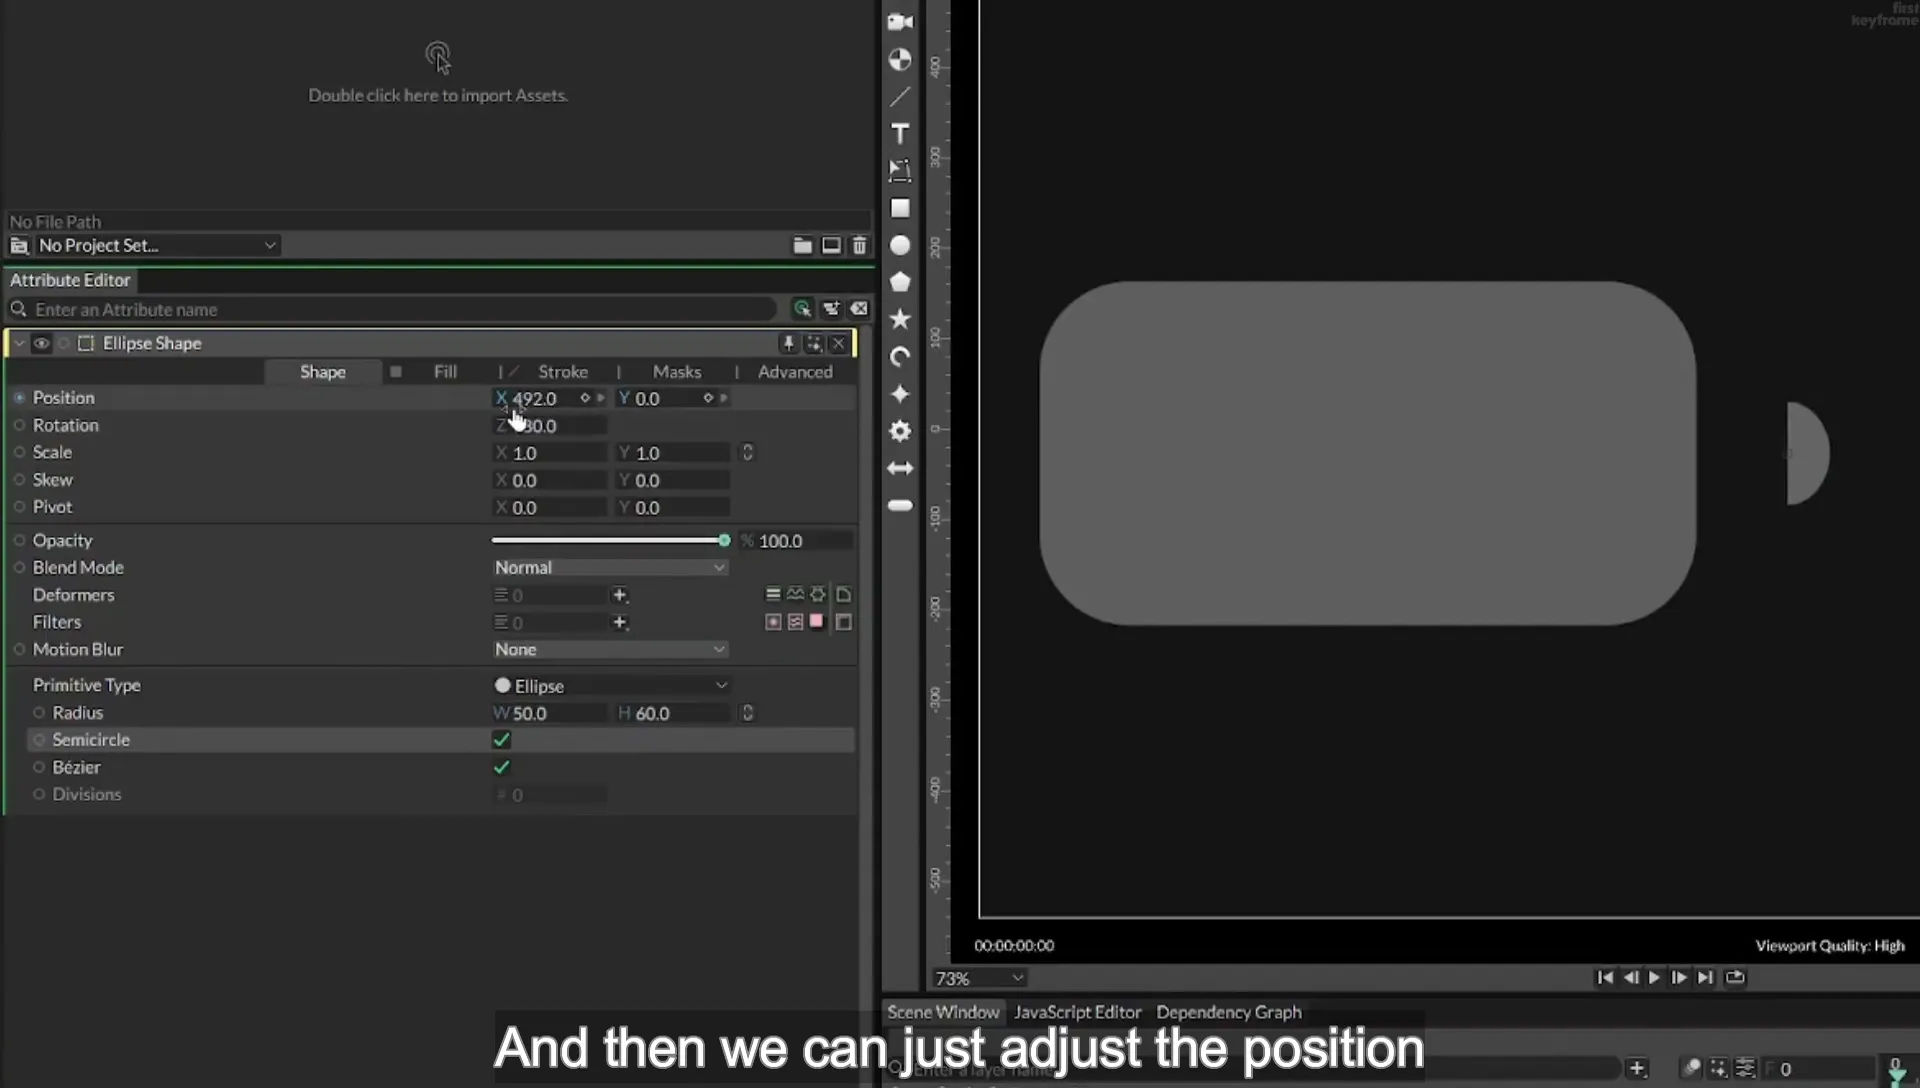Toggle the Rotation animation circle

tap(19, 425)
